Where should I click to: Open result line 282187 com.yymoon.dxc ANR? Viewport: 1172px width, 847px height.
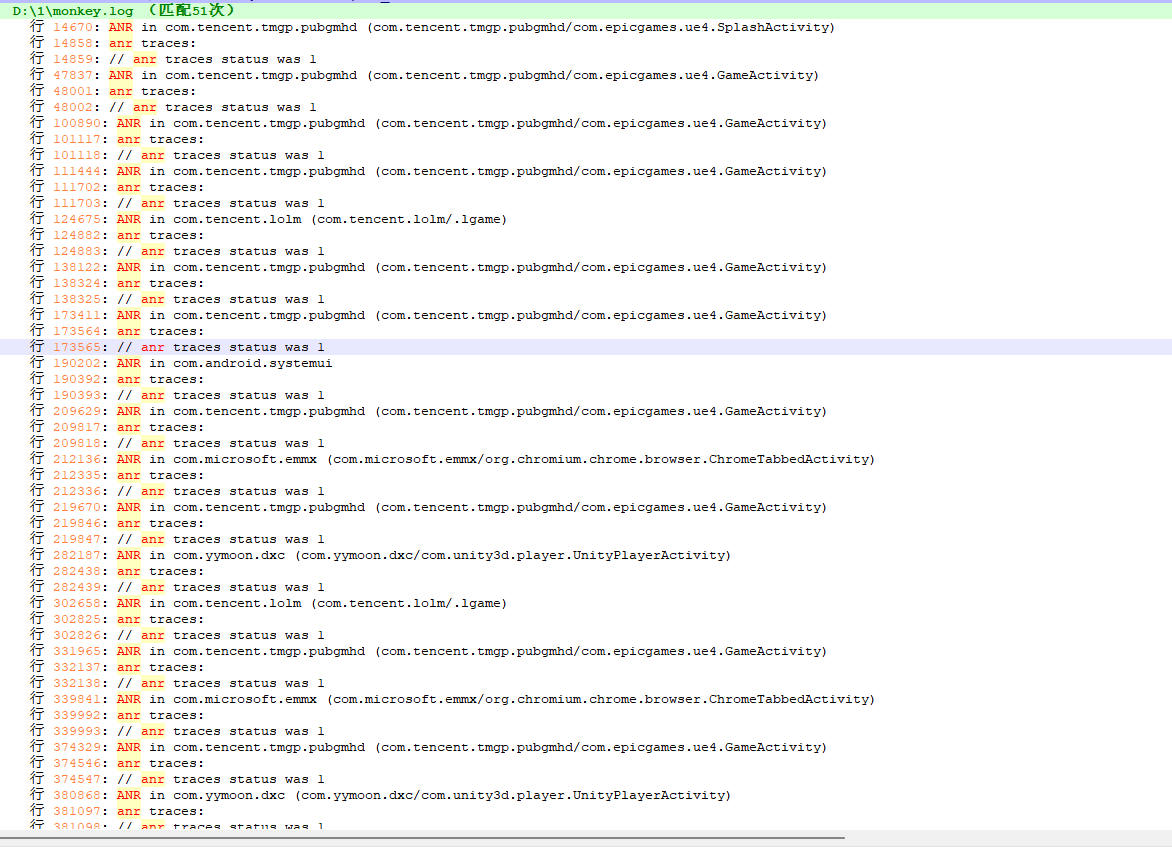click(x=586, y=555)
